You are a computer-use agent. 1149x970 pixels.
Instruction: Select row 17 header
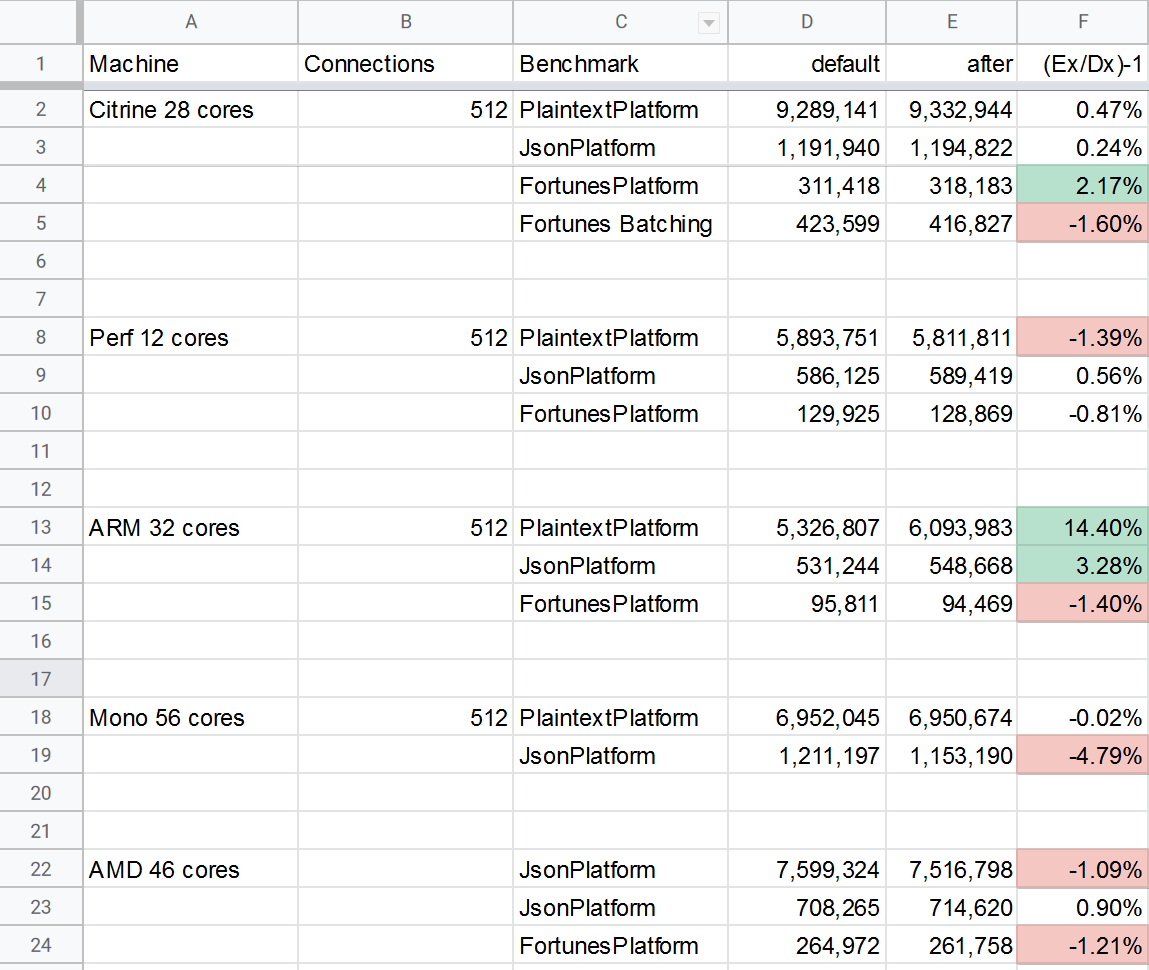pos(41,678)
